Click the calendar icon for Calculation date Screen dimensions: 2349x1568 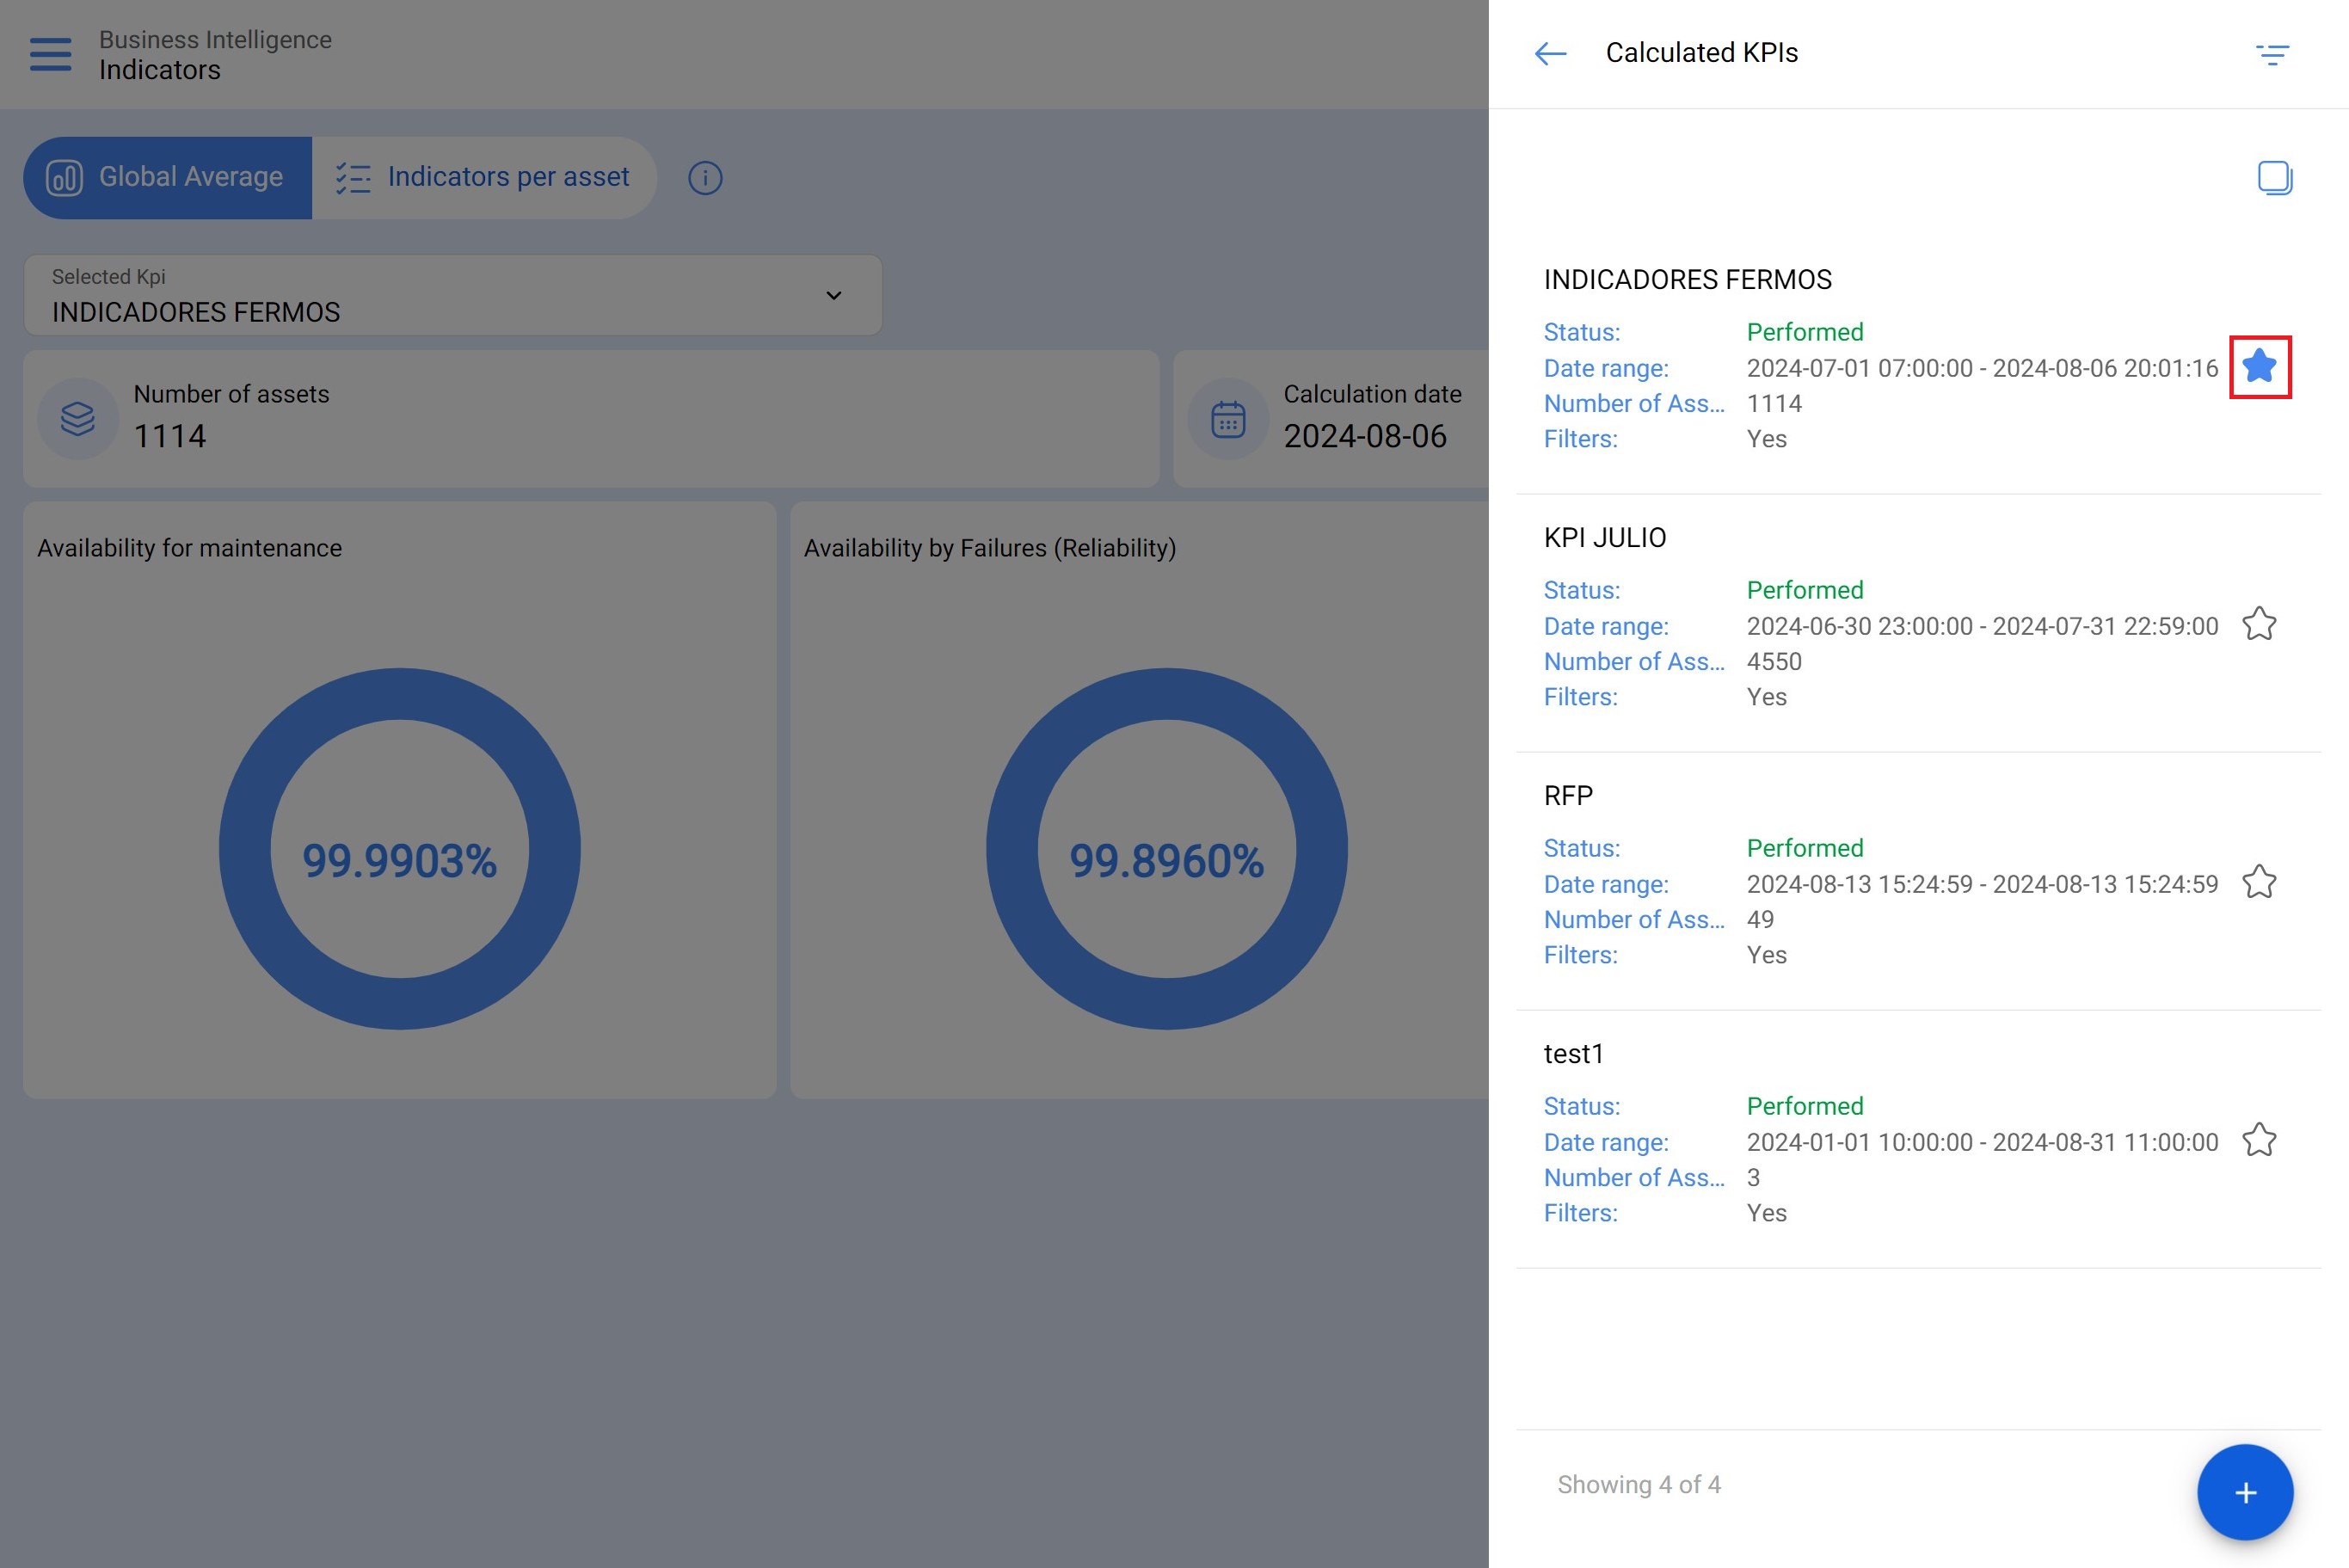1228,419
